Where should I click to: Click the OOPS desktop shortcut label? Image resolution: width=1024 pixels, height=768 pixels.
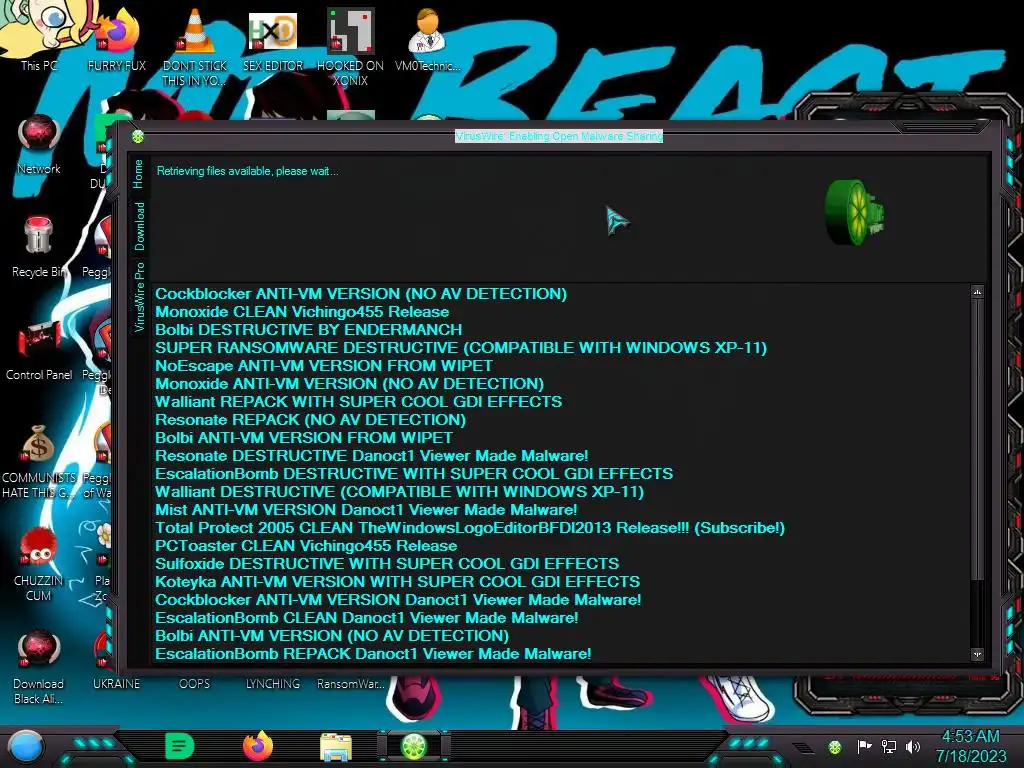195,684
